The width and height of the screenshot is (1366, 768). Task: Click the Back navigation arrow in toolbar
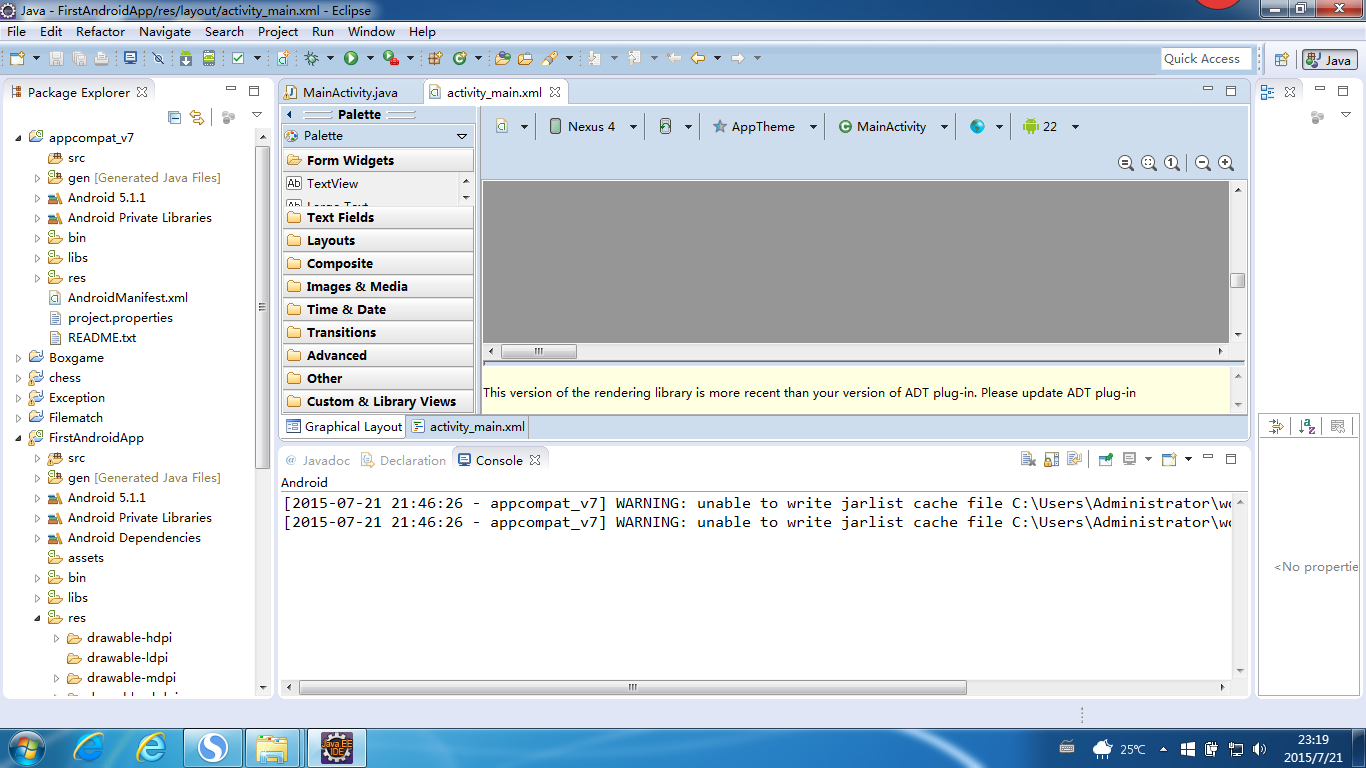[x=698, y=58]
